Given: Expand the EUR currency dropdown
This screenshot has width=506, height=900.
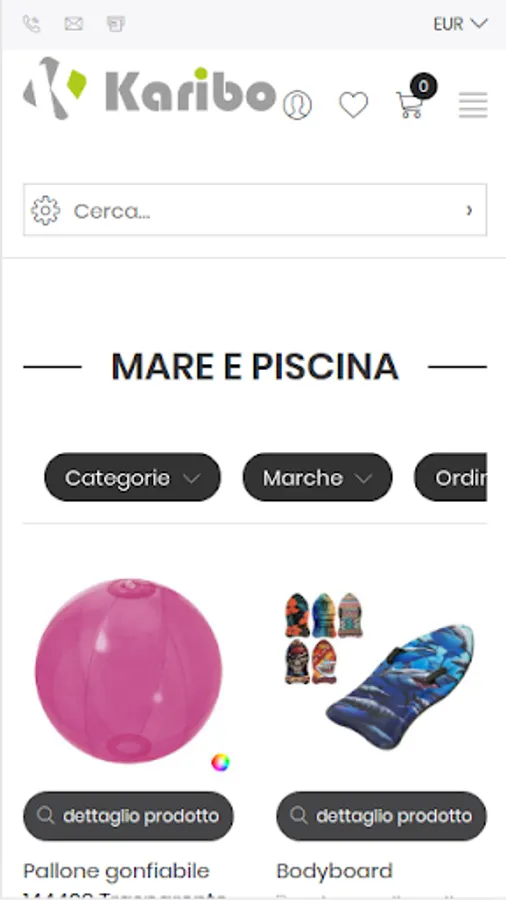Looking at the screenshot, I should coord(461,24).
